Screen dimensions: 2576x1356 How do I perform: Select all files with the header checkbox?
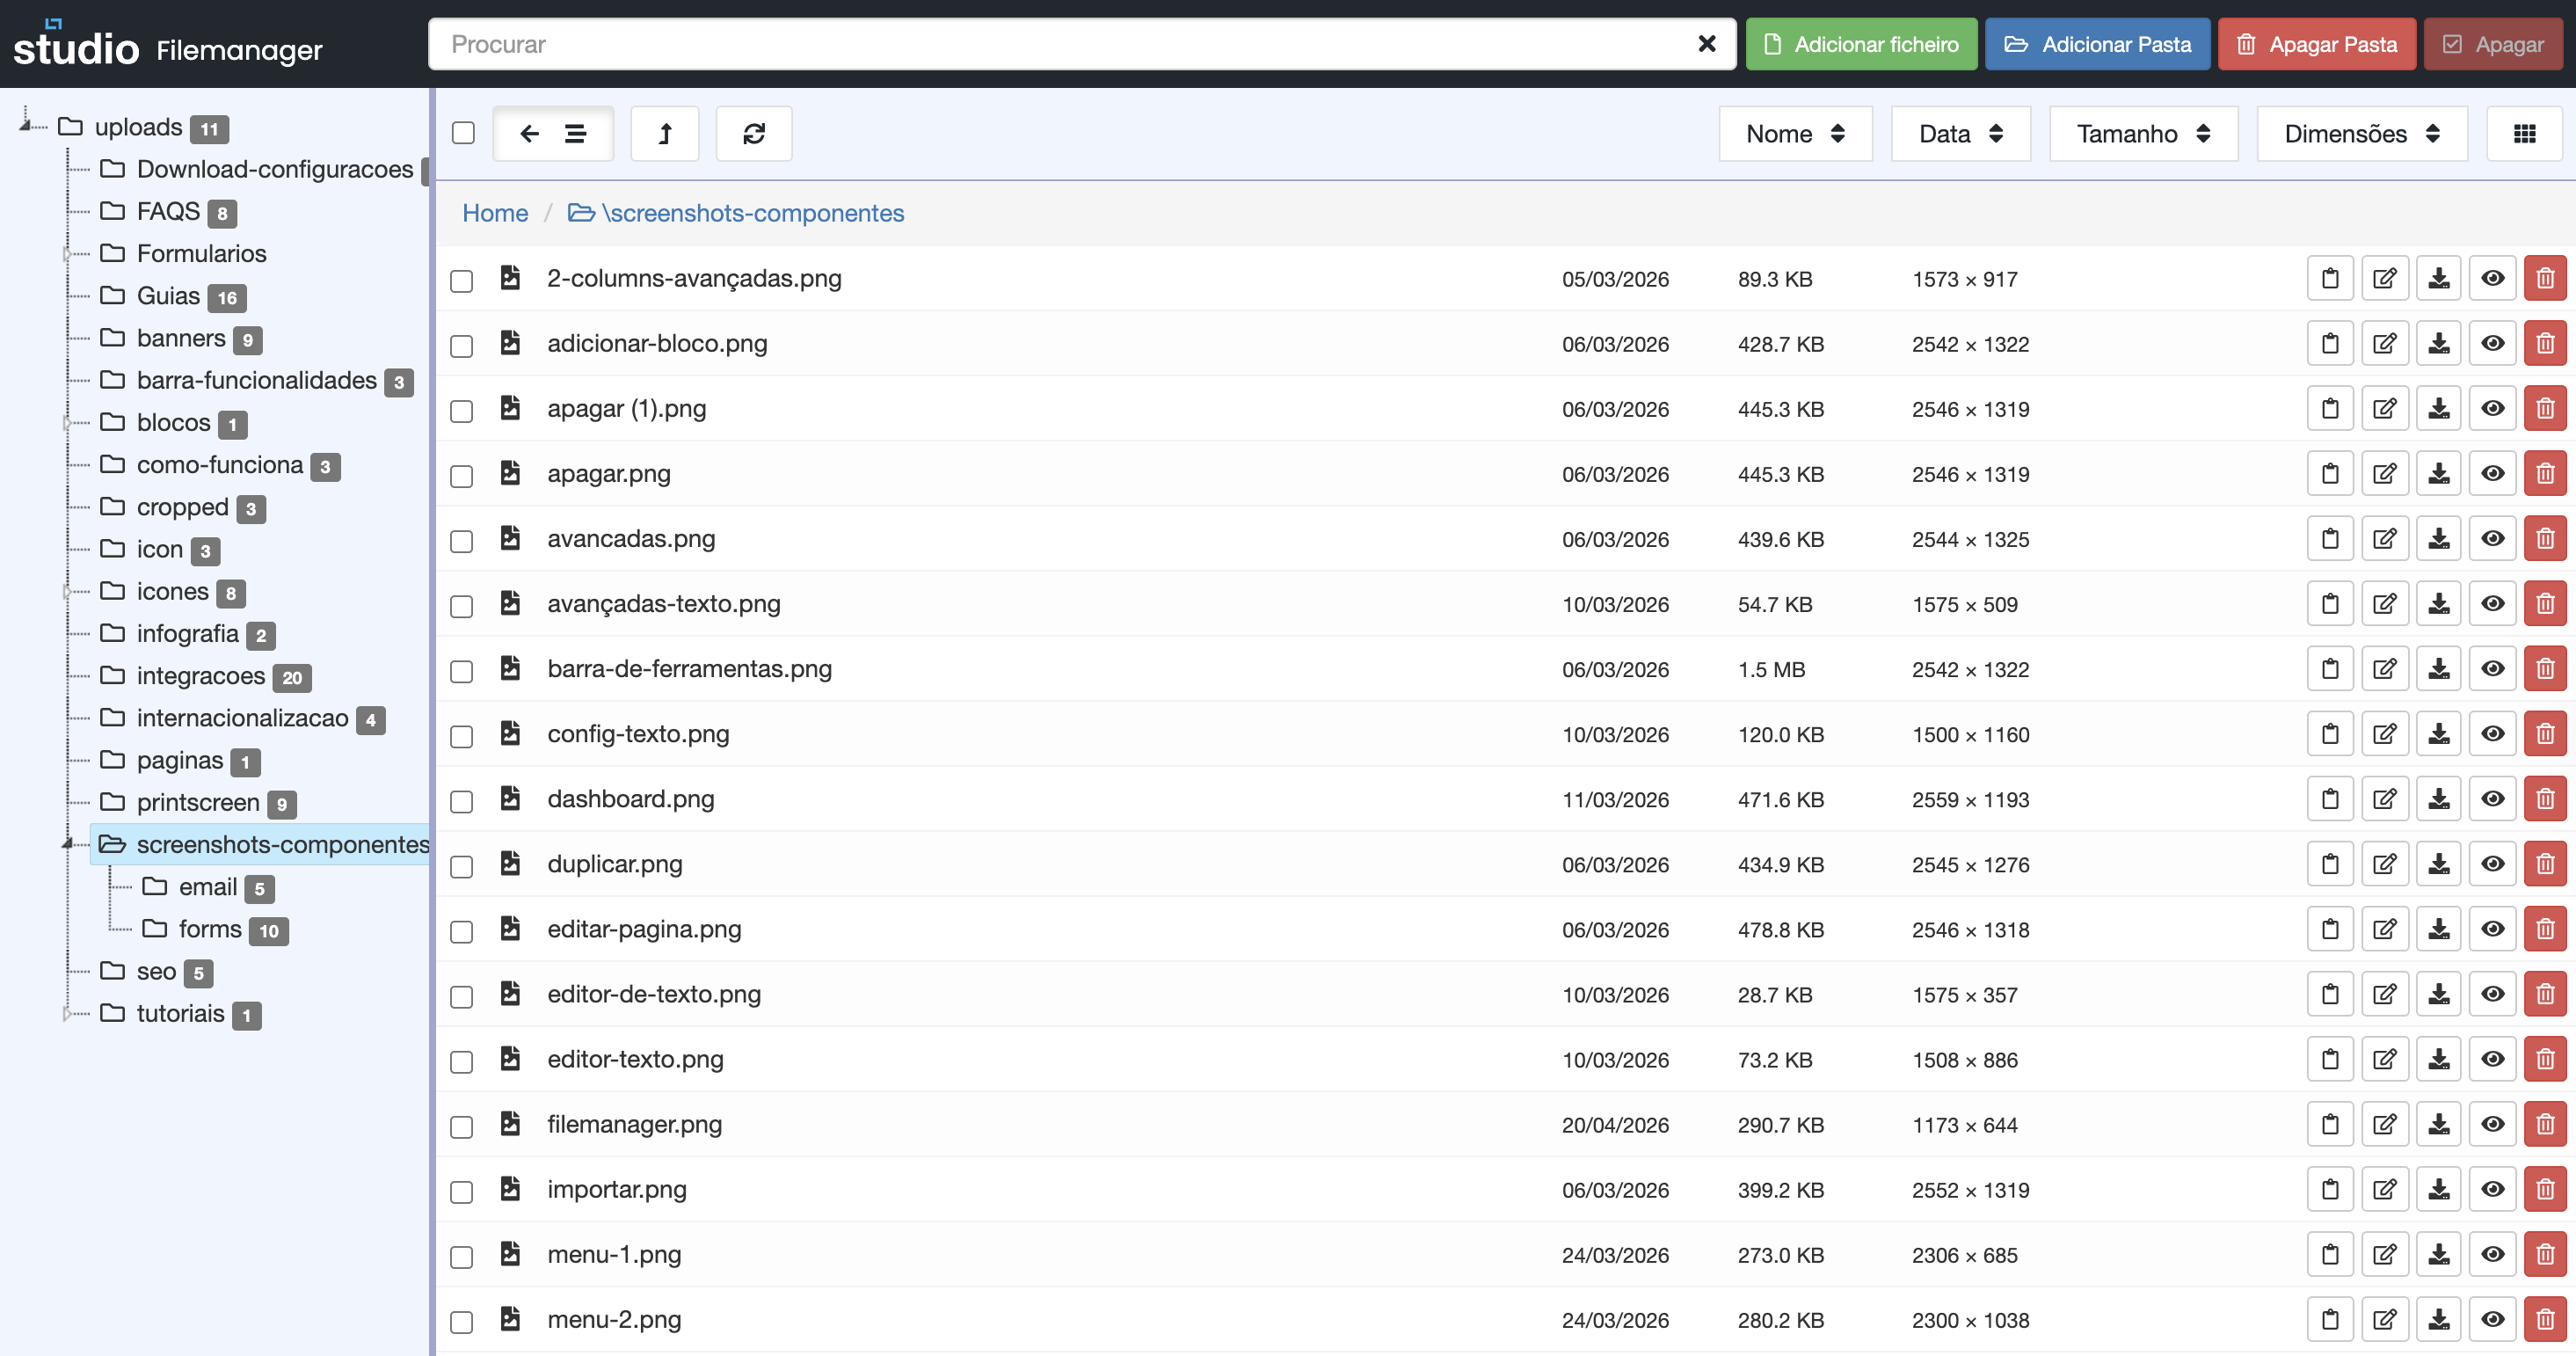(462, 131)
